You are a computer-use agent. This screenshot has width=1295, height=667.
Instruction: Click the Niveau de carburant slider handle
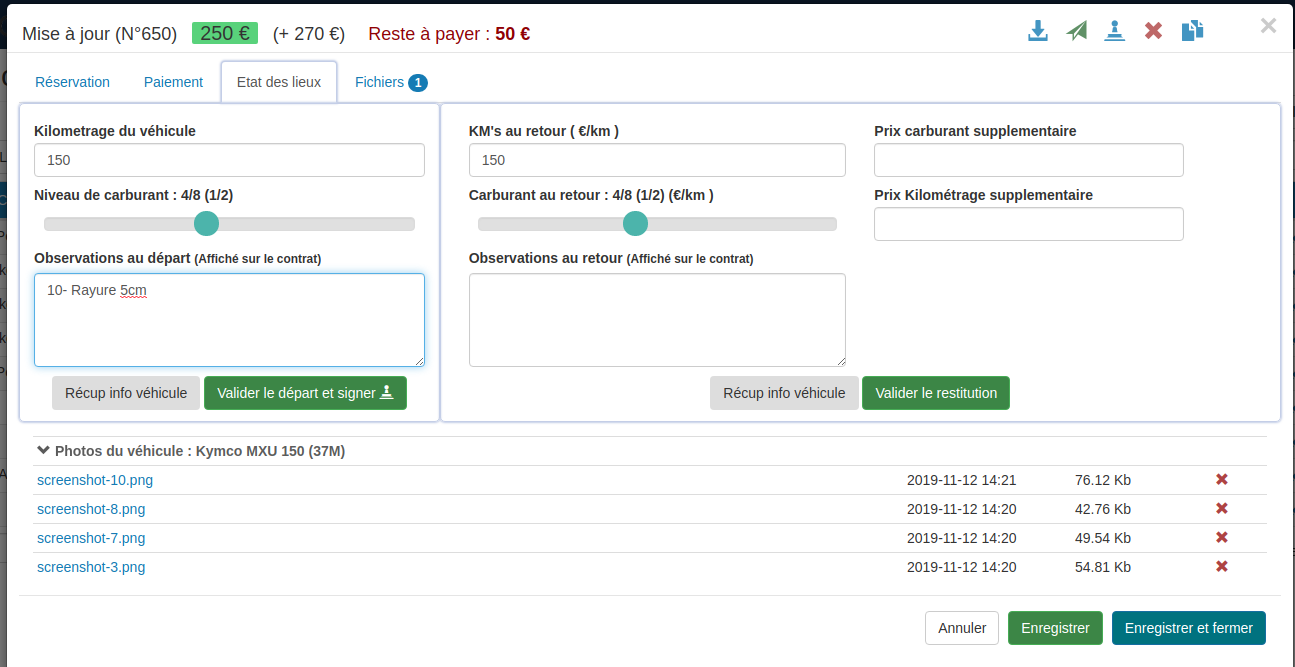coord(206,224)
